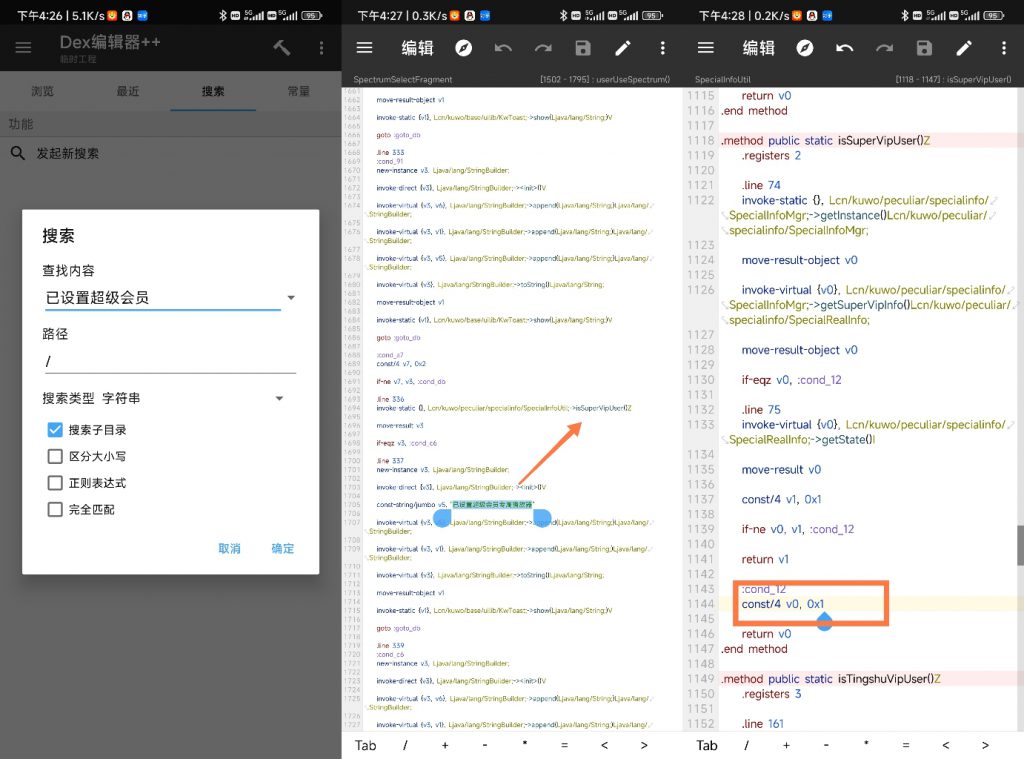Click scrollbar thumb in SpecialInfoUtil editor
This screenshot has width=1024, height=759.
point(1020,545)
